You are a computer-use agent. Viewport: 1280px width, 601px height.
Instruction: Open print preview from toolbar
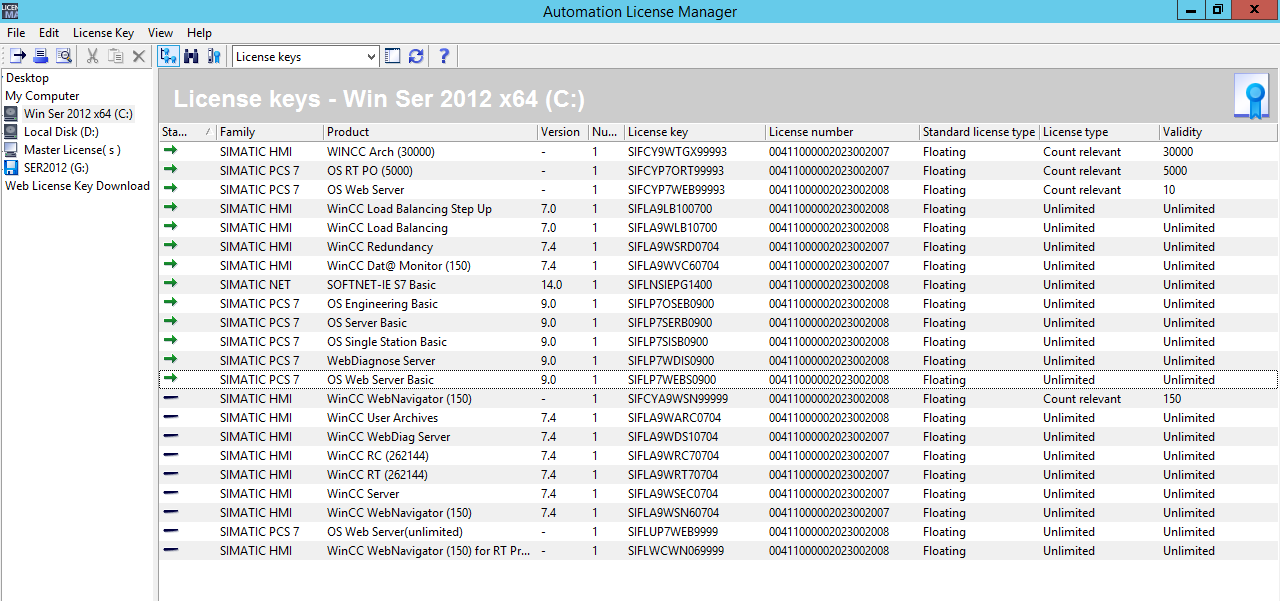[64, 56]
